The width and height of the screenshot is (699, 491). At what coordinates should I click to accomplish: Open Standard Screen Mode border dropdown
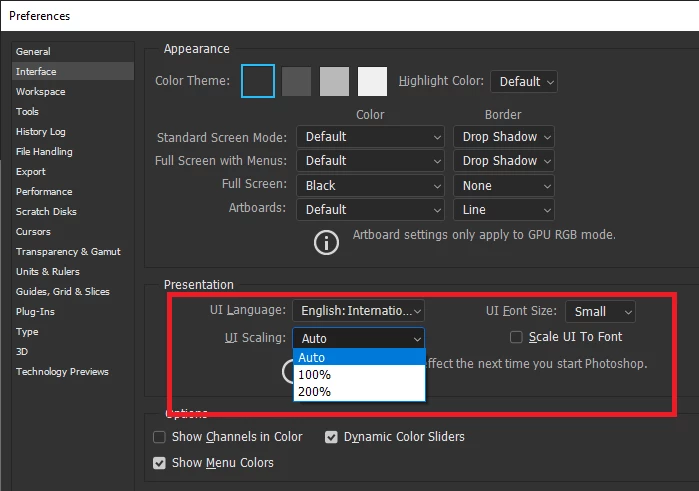pyautogui.click(x=504, y=137)
